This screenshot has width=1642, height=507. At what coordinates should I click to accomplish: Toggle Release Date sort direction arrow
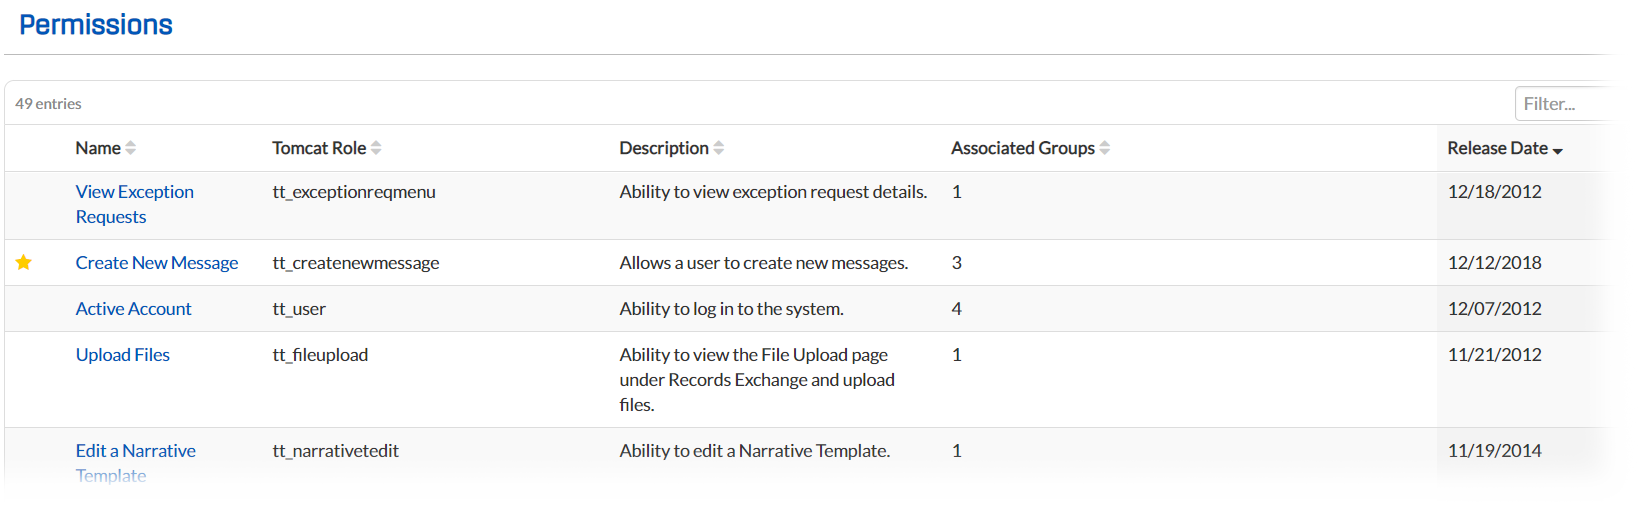tap(1558, 150)
